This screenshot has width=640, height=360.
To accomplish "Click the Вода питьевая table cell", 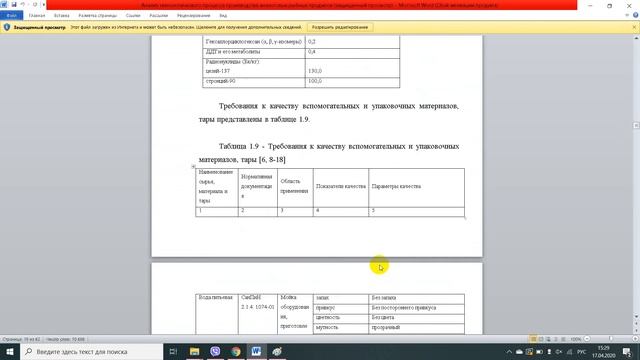I will [216, 313].
